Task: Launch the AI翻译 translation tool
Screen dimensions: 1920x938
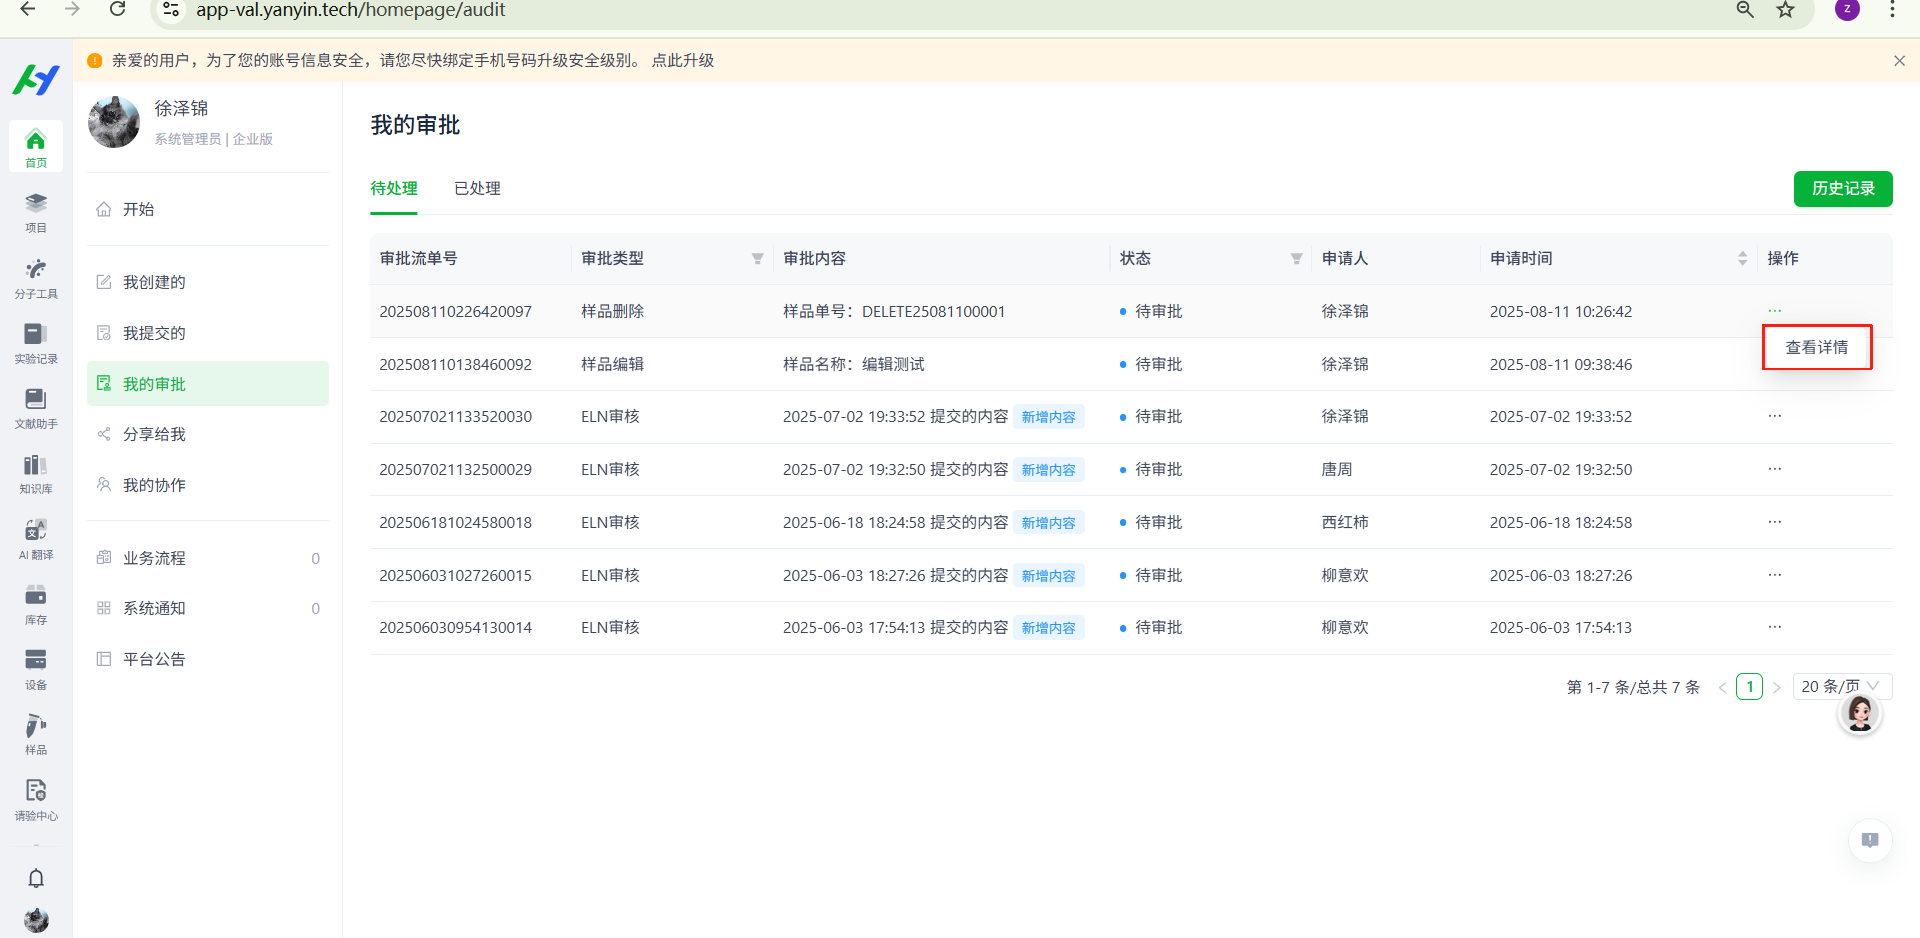Action: coord(35,538)
